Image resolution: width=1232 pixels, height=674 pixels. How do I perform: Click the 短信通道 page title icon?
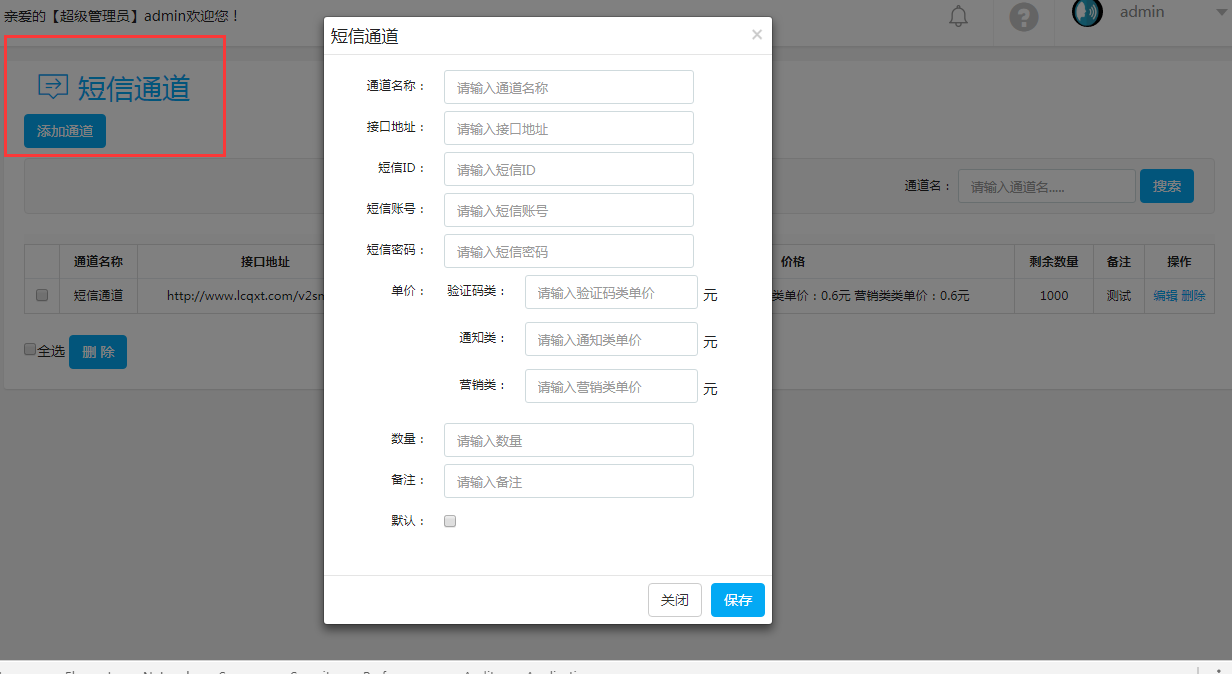(53, 87)
